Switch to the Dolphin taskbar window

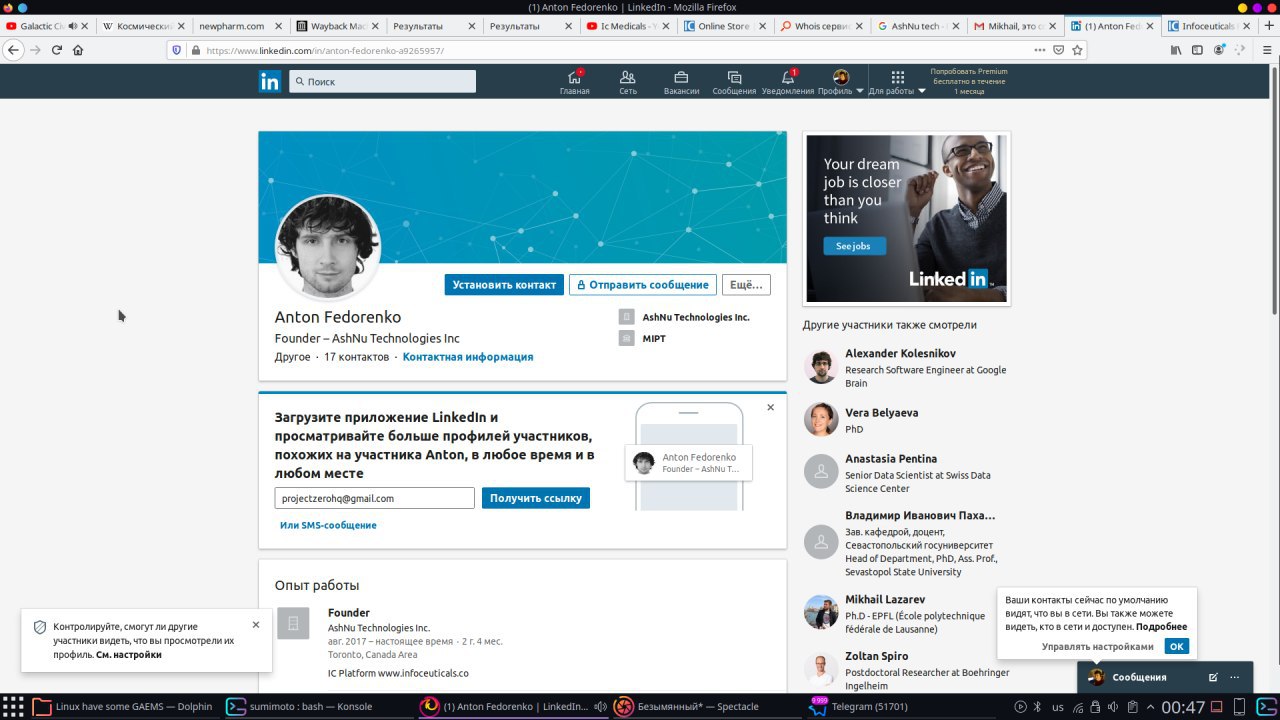[124, 707]
